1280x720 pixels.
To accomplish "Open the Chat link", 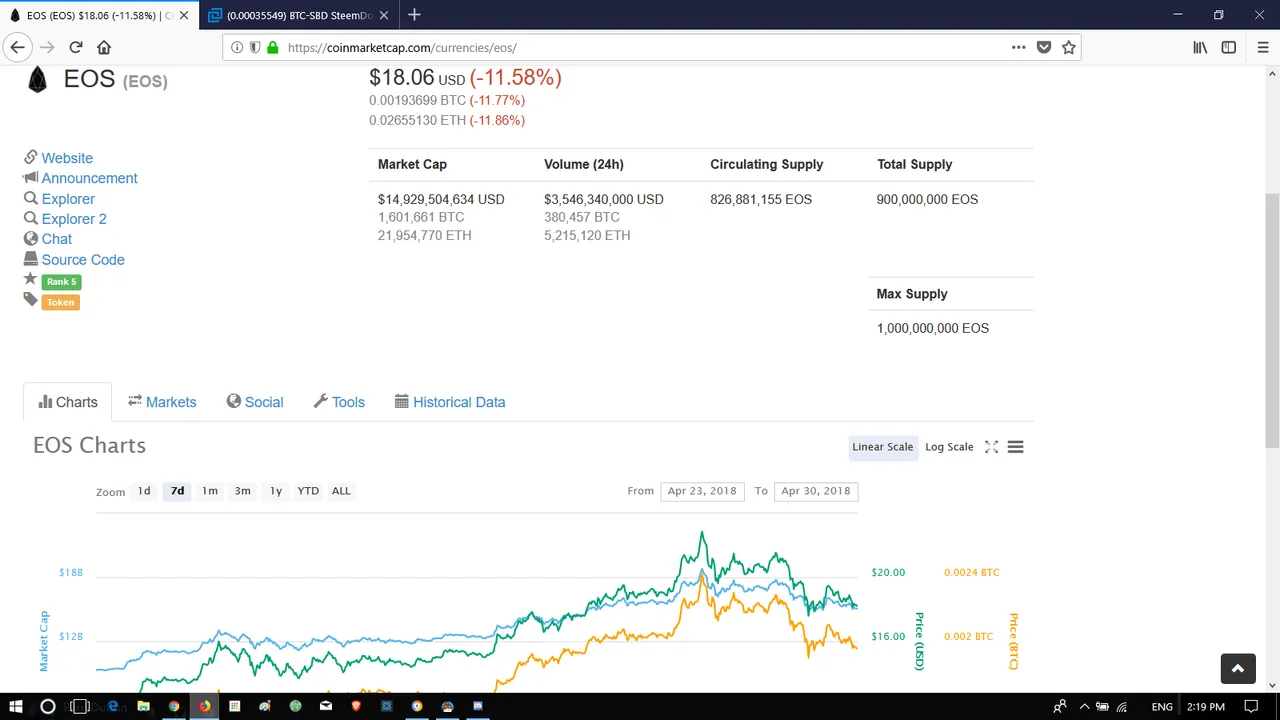I will pos(56,239).
